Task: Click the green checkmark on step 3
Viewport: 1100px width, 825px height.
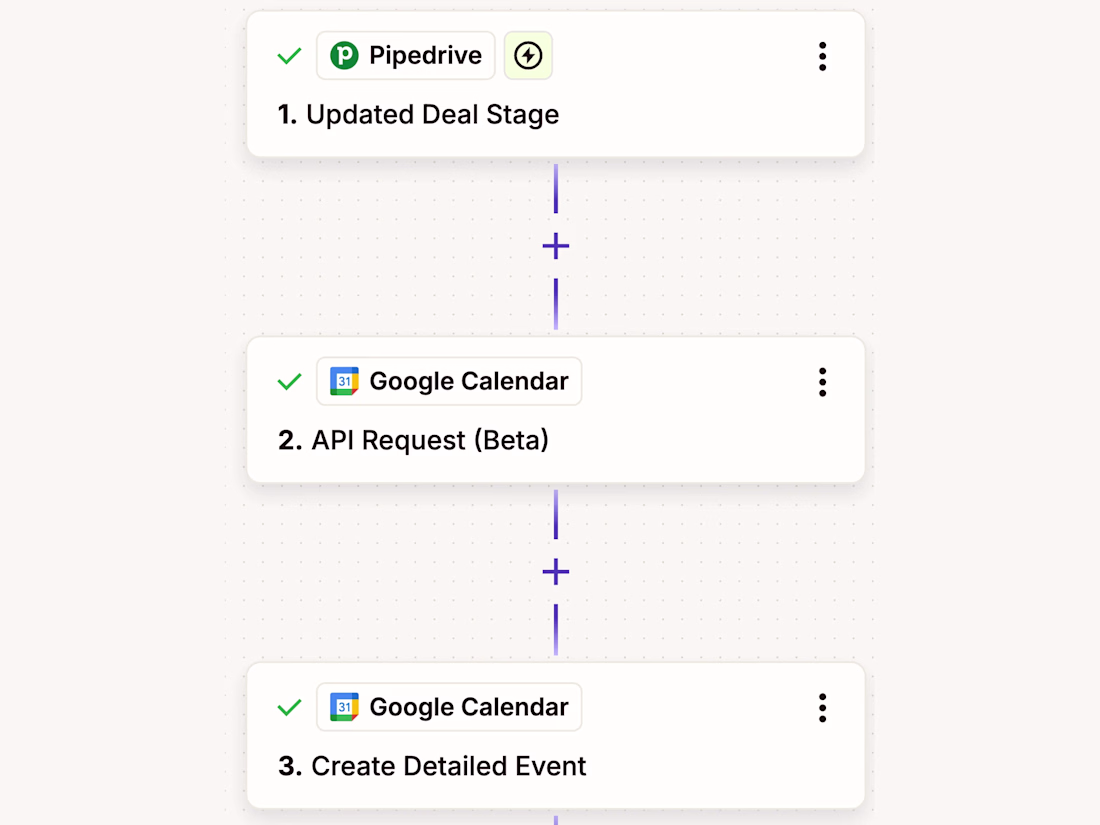Action: coord(289,707)
